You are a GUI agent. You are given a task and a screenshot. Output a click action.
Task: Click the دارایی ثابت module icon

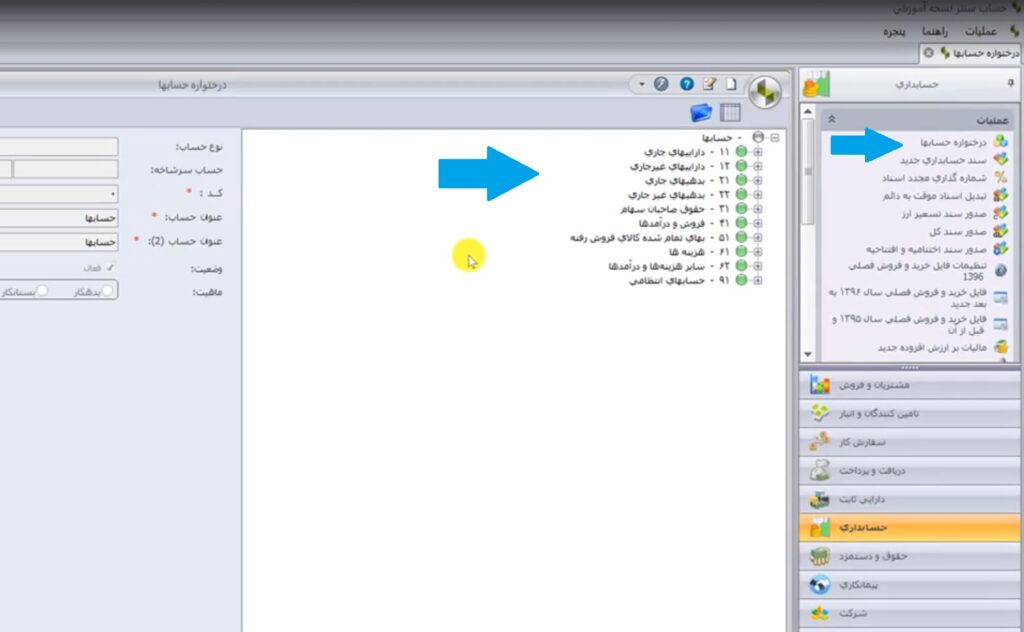(820, 499)
